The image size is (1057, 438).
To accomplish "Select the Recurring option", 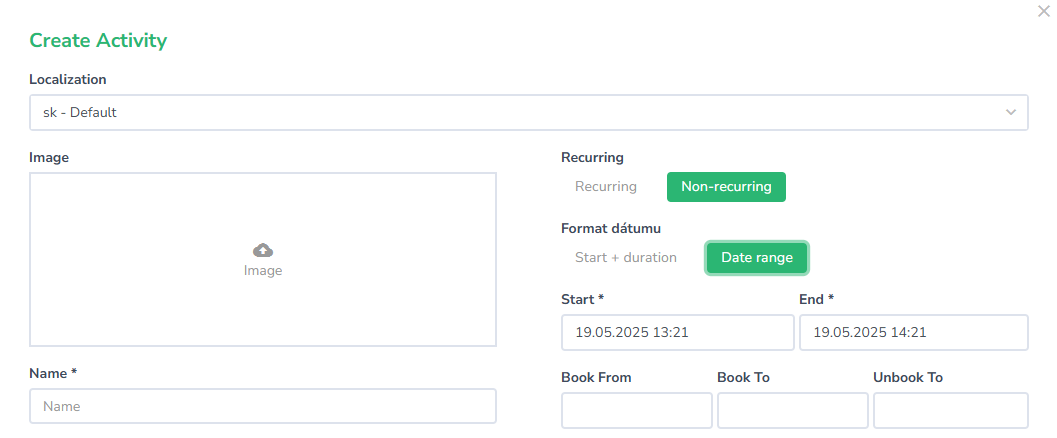I will (x=605, y=187).
